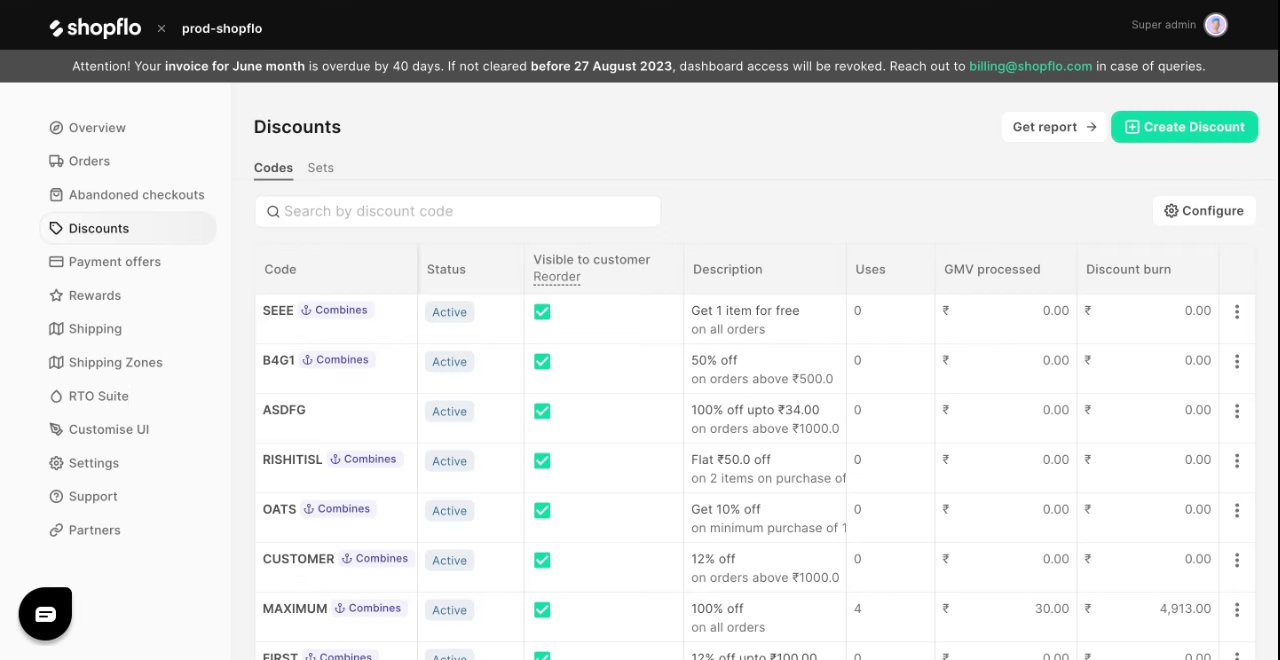1280x660 pixels.
Task: Open Payment offers in sidebar
Action: pyautogui.click(x=114, y=262)
